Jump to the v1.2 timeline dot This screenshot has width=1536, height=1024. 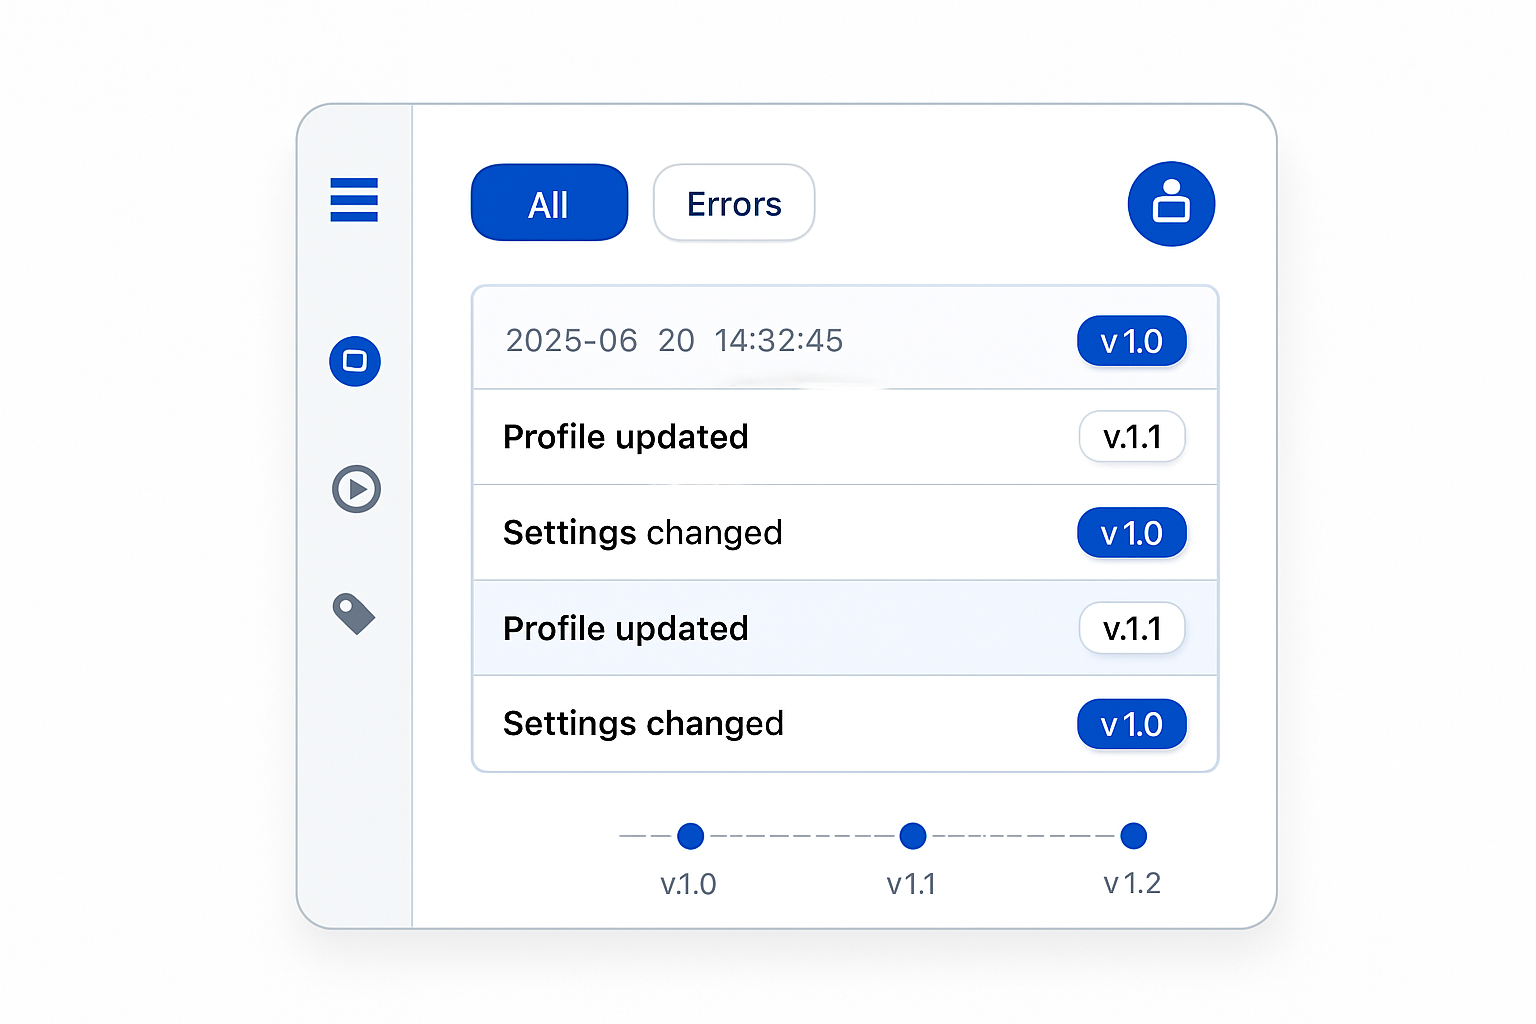tap(1133, 836)
